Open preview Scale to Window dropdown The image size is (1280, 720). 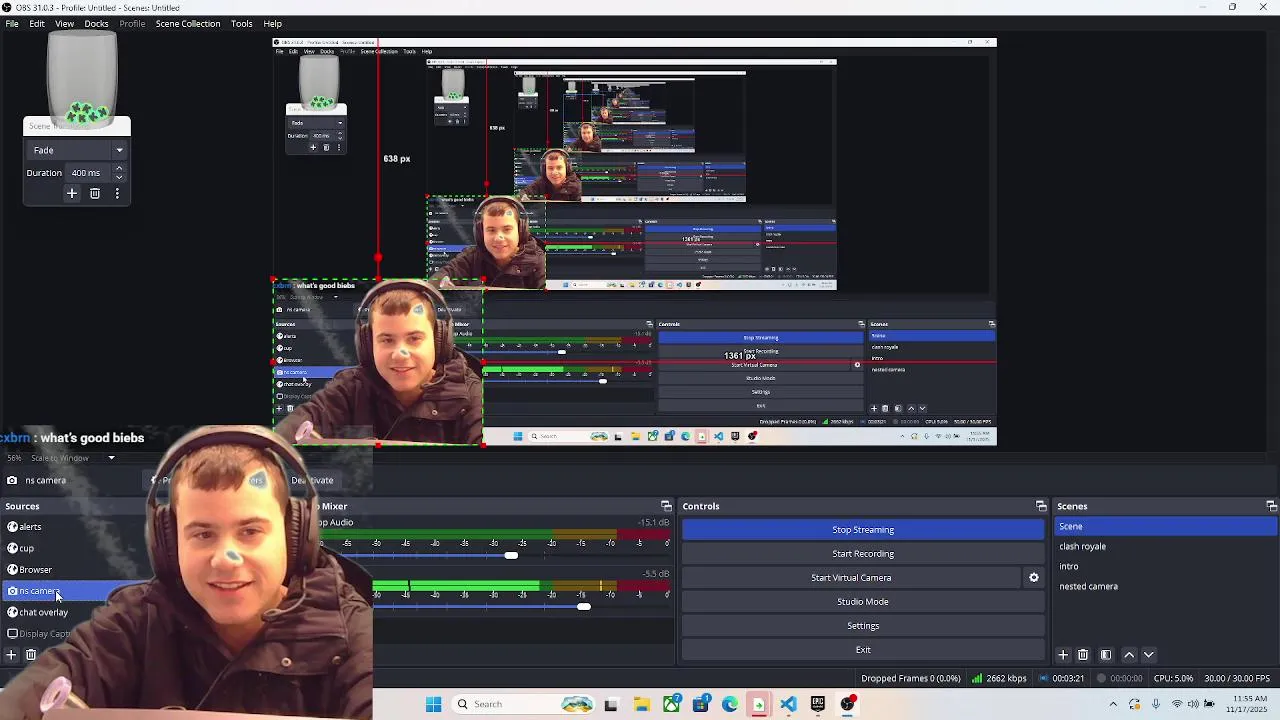(71, 458)
